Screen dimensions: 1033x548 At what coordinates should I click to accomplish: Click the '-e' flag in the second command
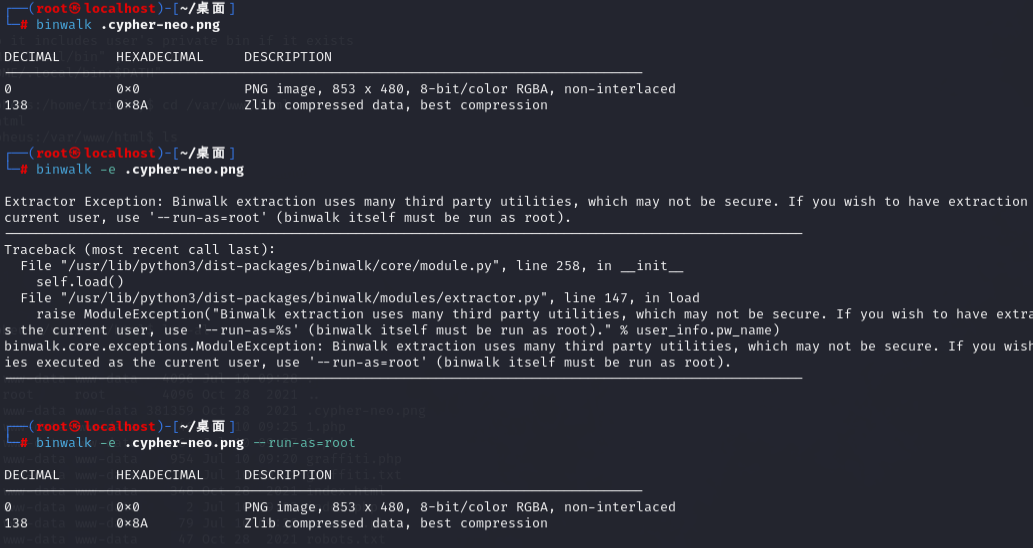coord(107,169)
